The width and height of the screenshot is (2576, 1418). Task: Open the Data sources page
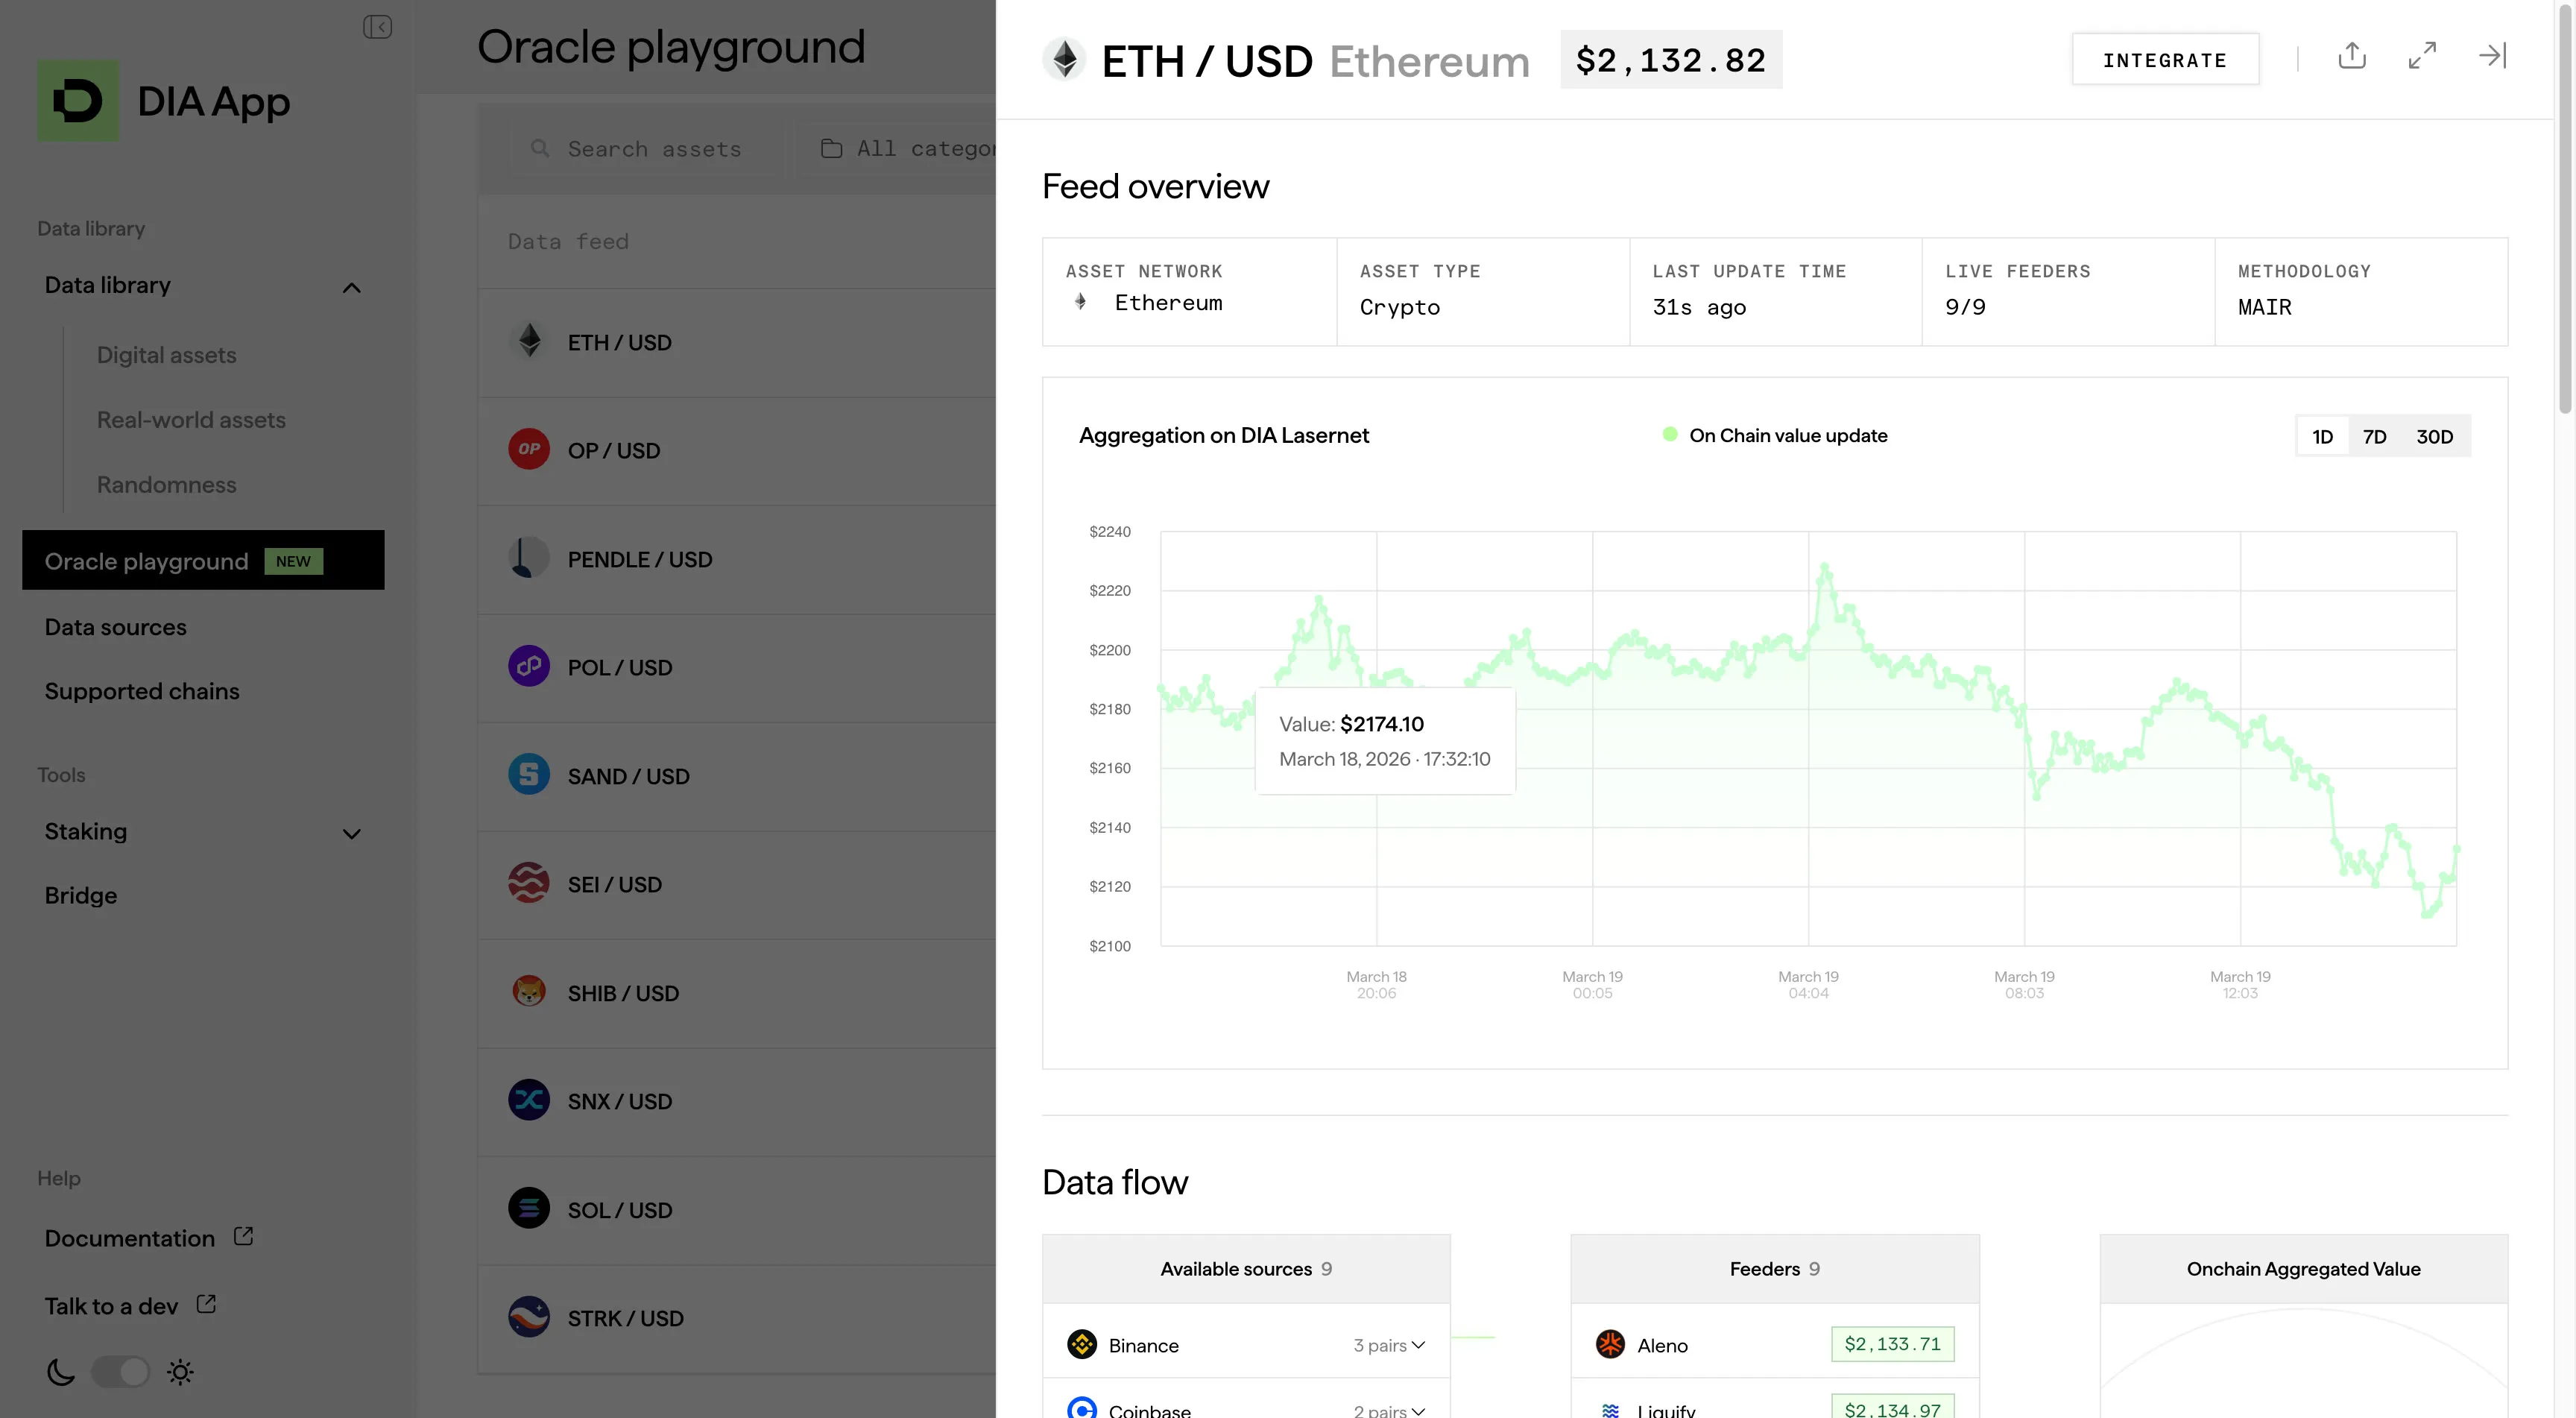[x=116, y=627]
